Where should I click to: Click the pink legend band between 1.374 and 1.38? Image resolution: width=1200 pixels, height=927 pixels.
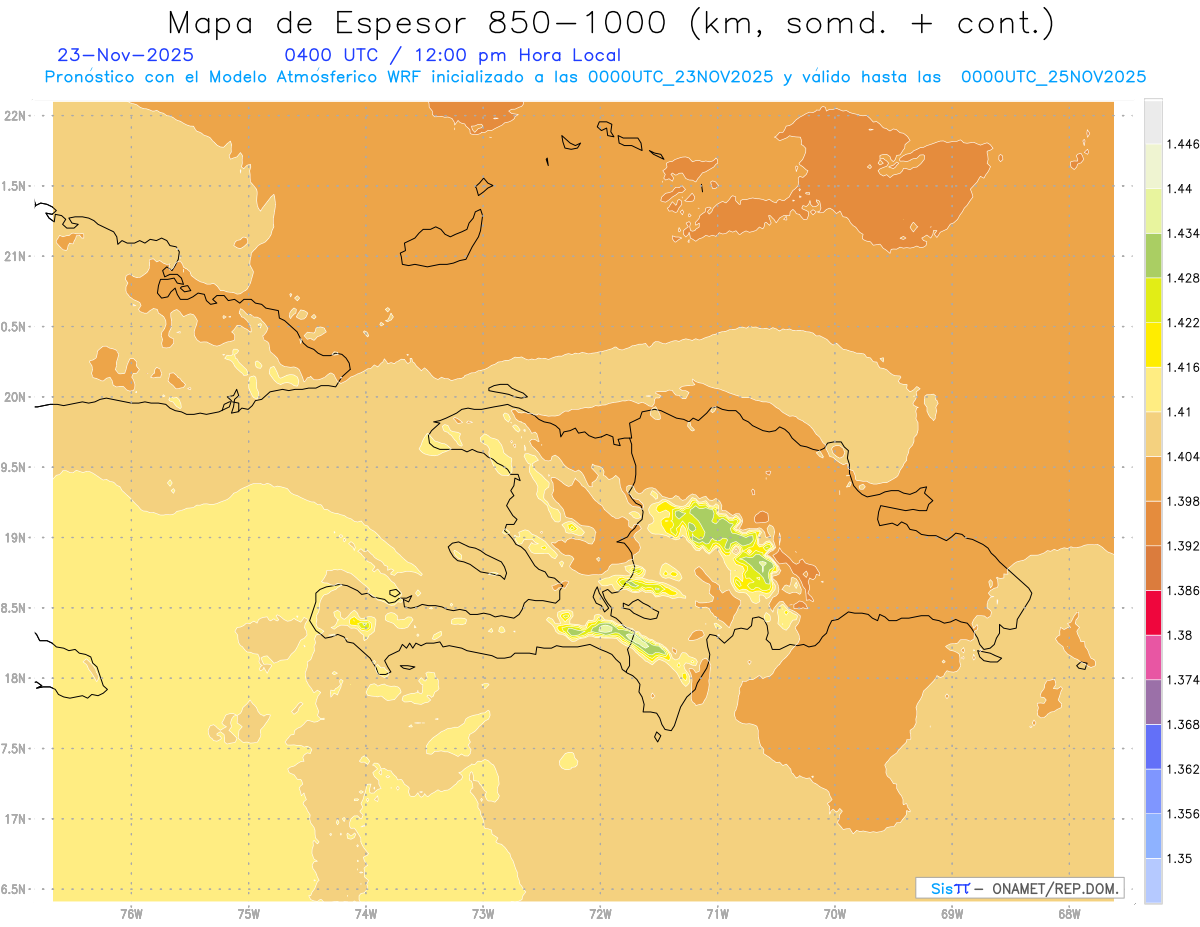coord(1153,656)
